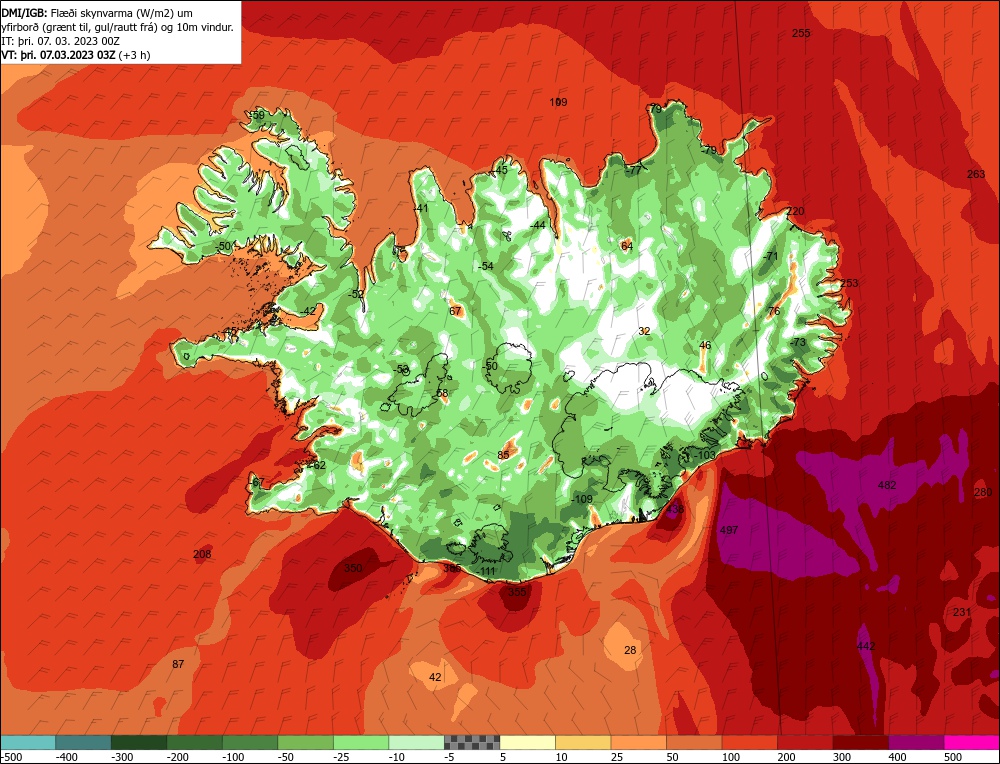Select the darkest green -300 to -200 legend swatch
Screen dimensions: 1000x764
pos(139,742)
